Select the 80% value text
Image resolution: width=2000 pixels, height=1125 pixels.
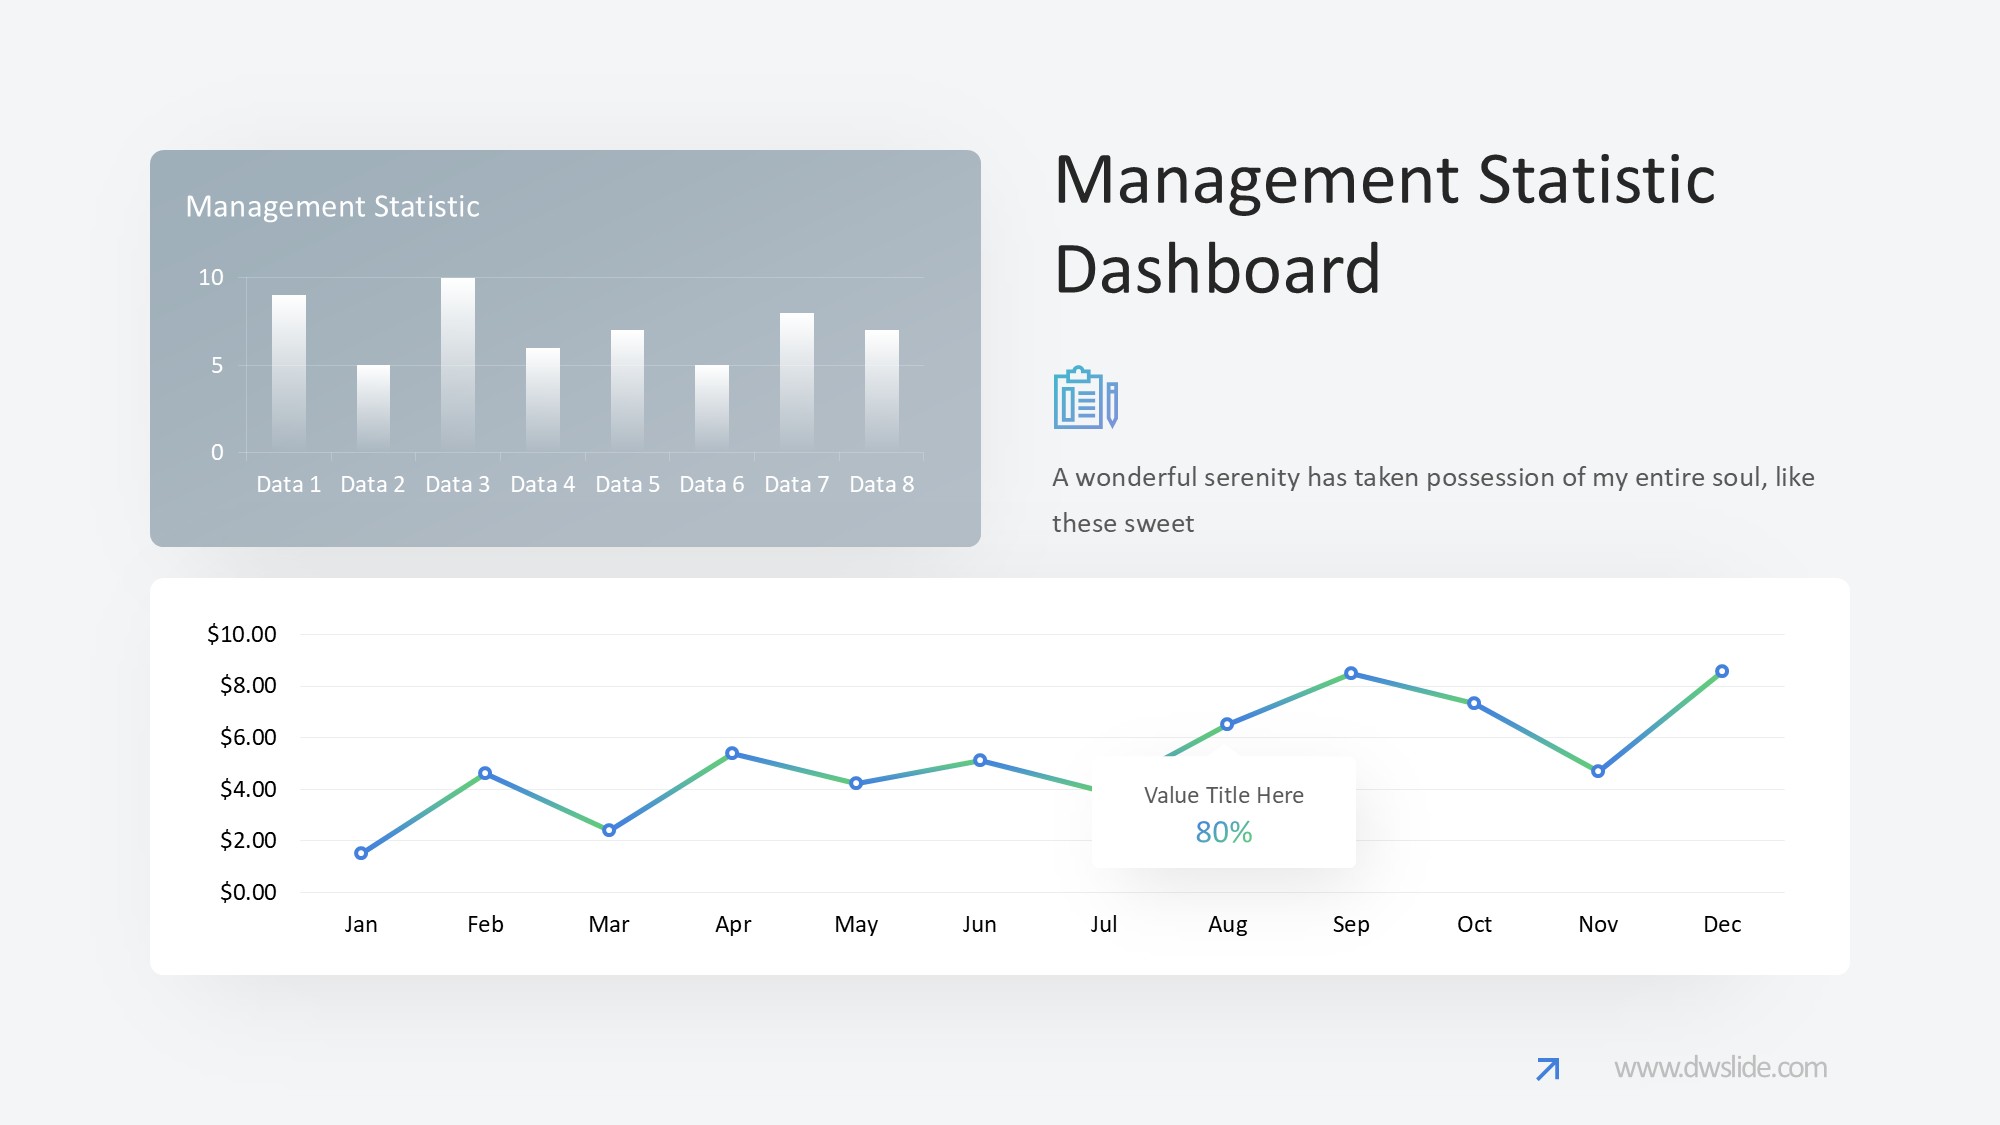1223,832
